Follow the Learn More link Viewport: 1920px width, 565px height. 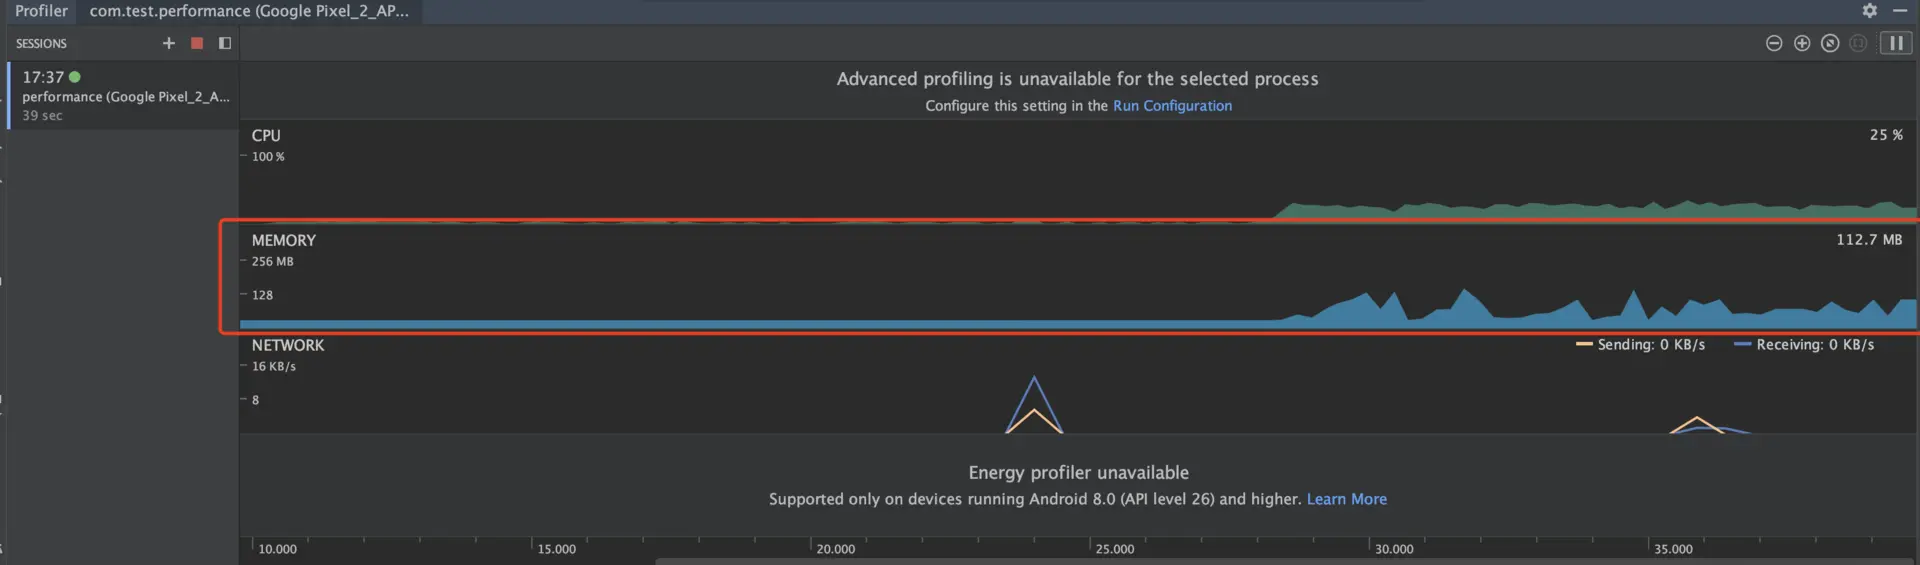1346,499
